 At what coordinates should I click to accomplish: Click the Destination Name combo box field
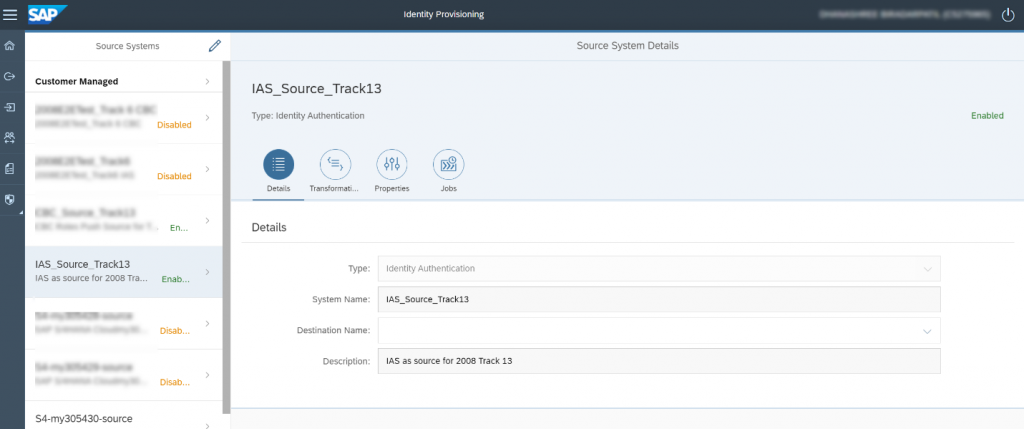coord(659,330)
